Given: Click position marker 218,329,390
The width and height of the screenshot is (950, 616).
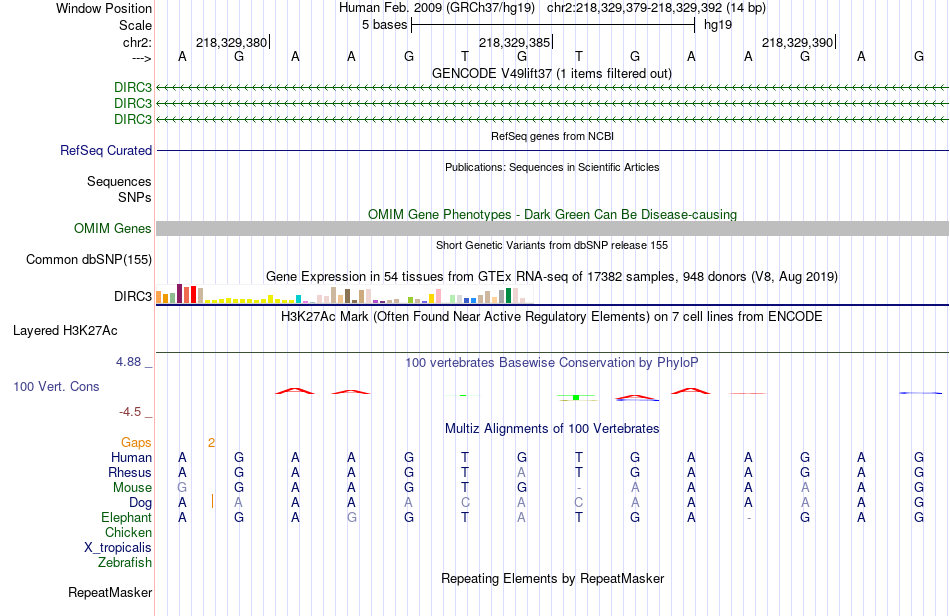Looking at the screenshot, I should click(797, 42).
